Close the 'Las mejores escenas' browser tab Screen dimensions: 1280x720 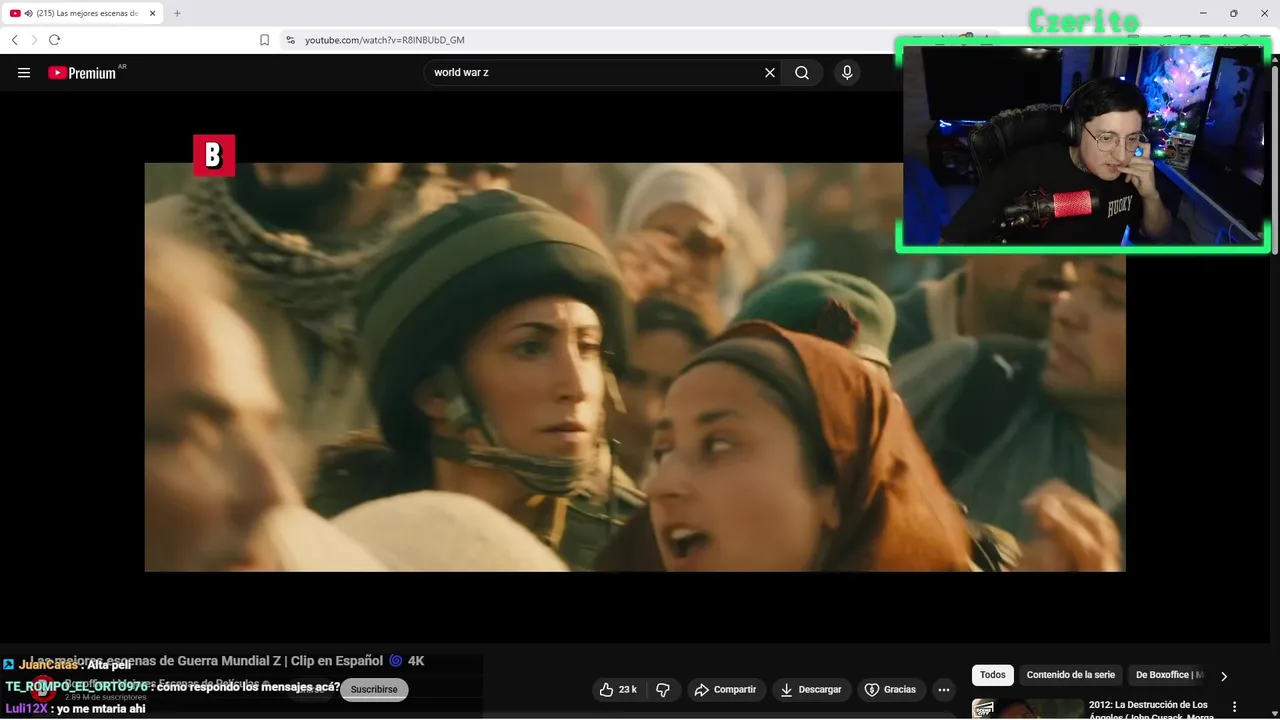pyautogui.click(x=153, y=13)
